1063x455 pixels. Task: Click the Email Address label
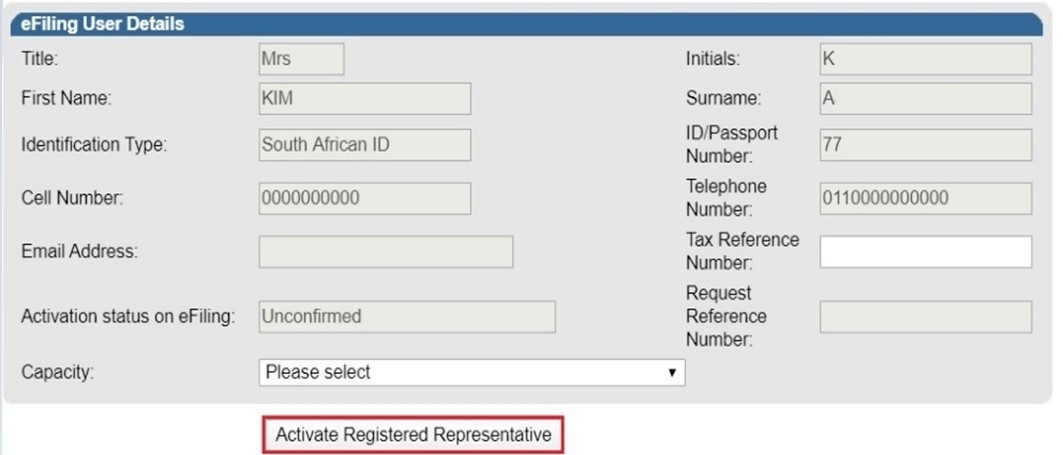(x=79, y=252)
